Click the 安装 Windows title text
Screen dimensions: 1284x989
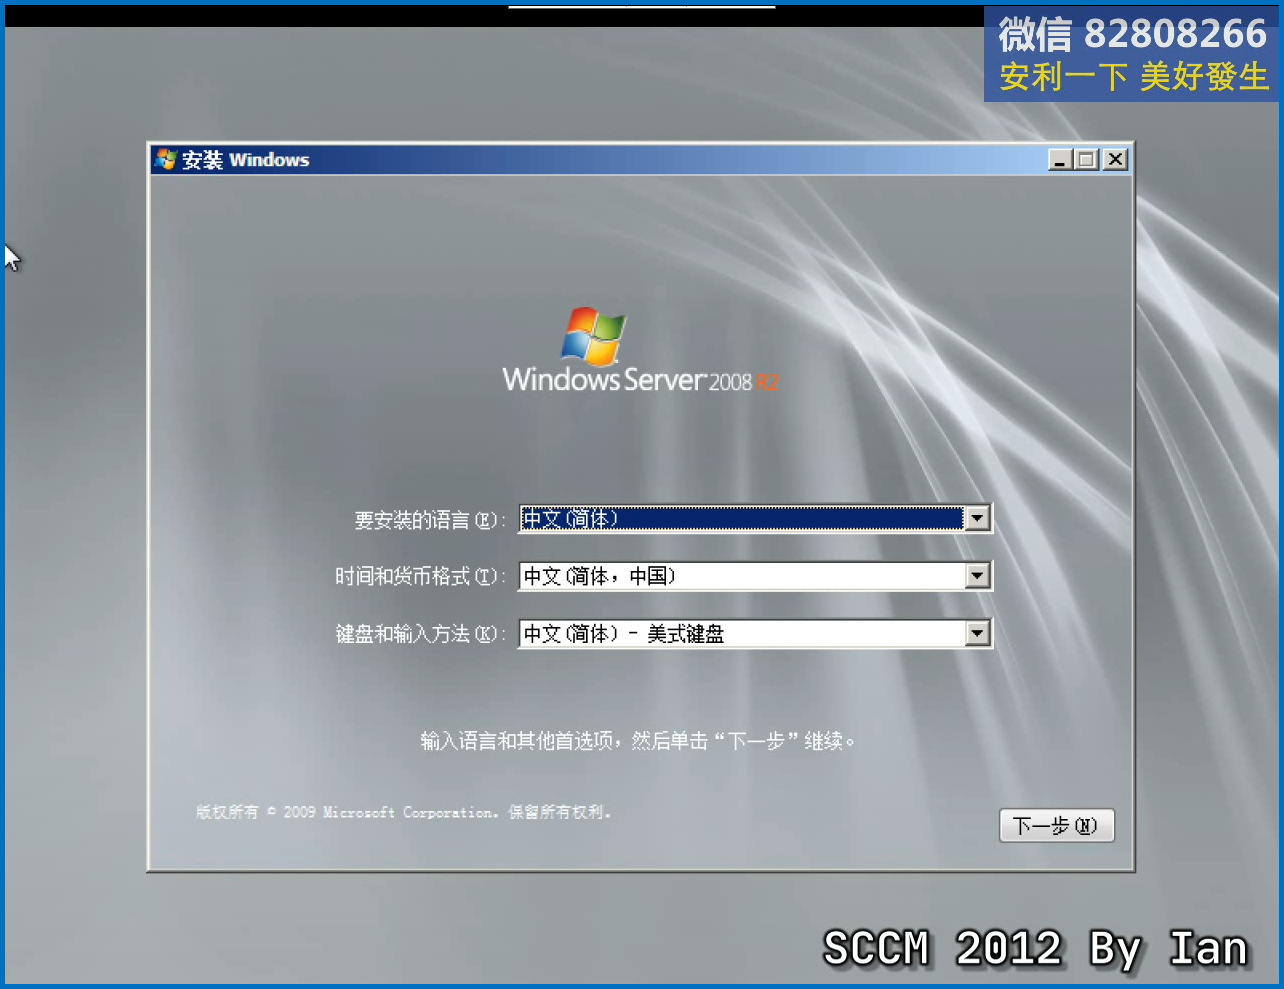[246, 160]
